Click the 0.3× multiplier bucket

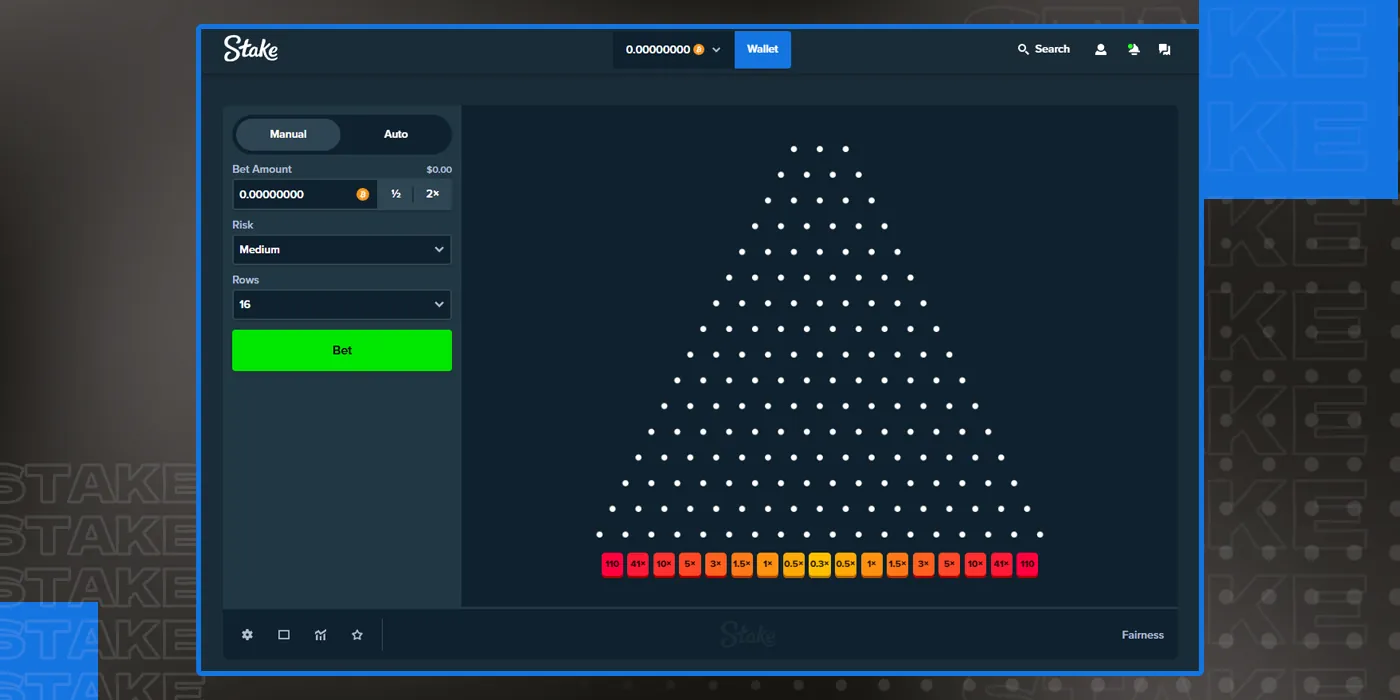[x=820, y=564]
